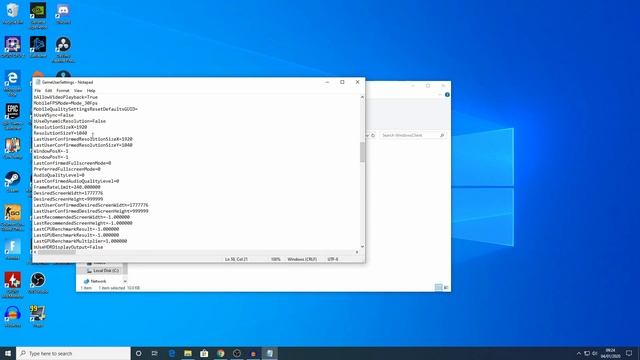Open Task View on the taskbar
This screenshot has width=640, height=360.
[155, 353]
